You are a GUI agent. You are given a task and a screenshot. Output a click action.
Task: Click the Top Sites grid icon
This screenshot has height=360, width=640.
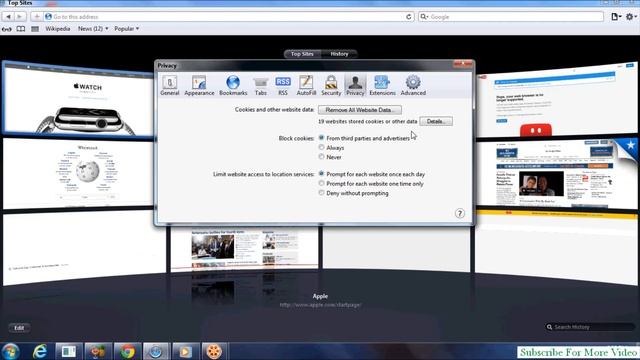point(35,29)
